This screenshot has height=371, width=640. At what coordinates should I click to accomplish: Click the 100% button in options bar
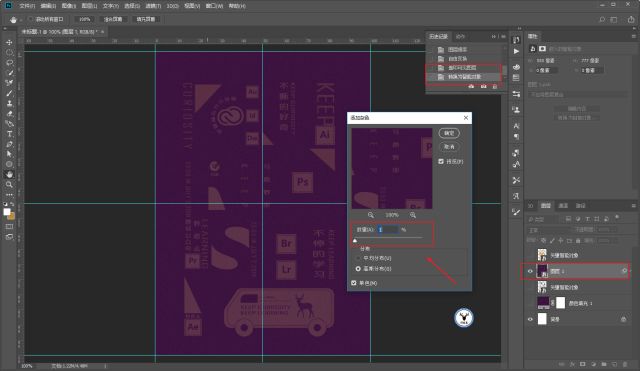tap(84, 19)
